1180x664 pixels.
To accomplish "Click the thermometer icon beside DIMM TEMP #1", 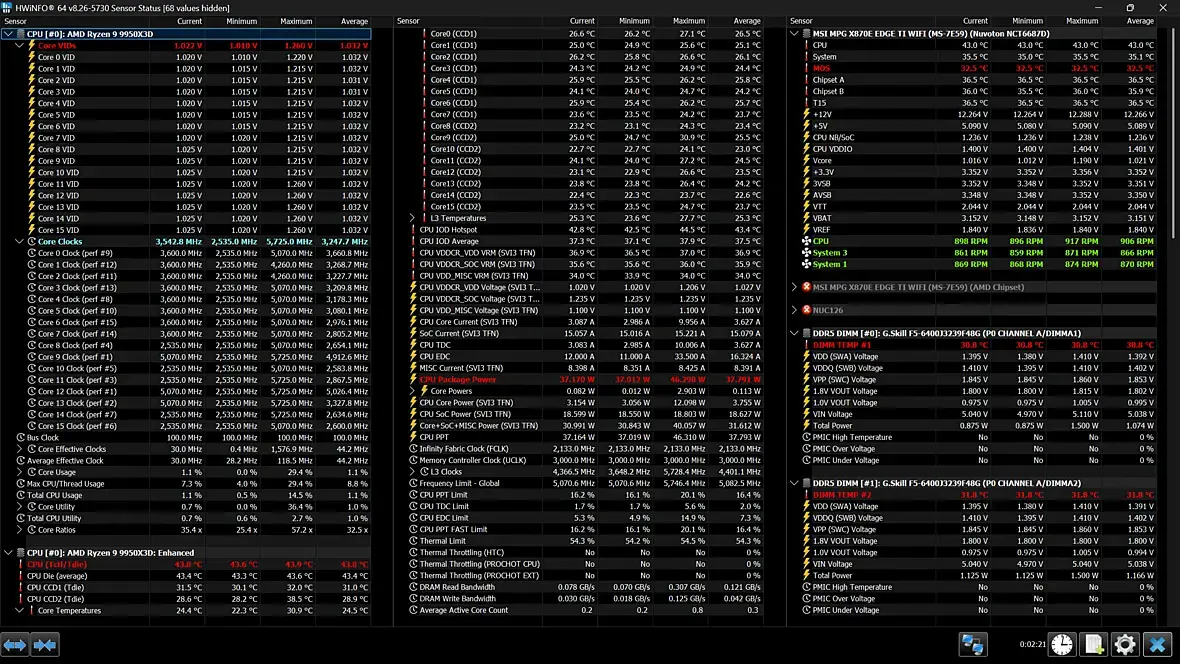I will pos(806,345).
